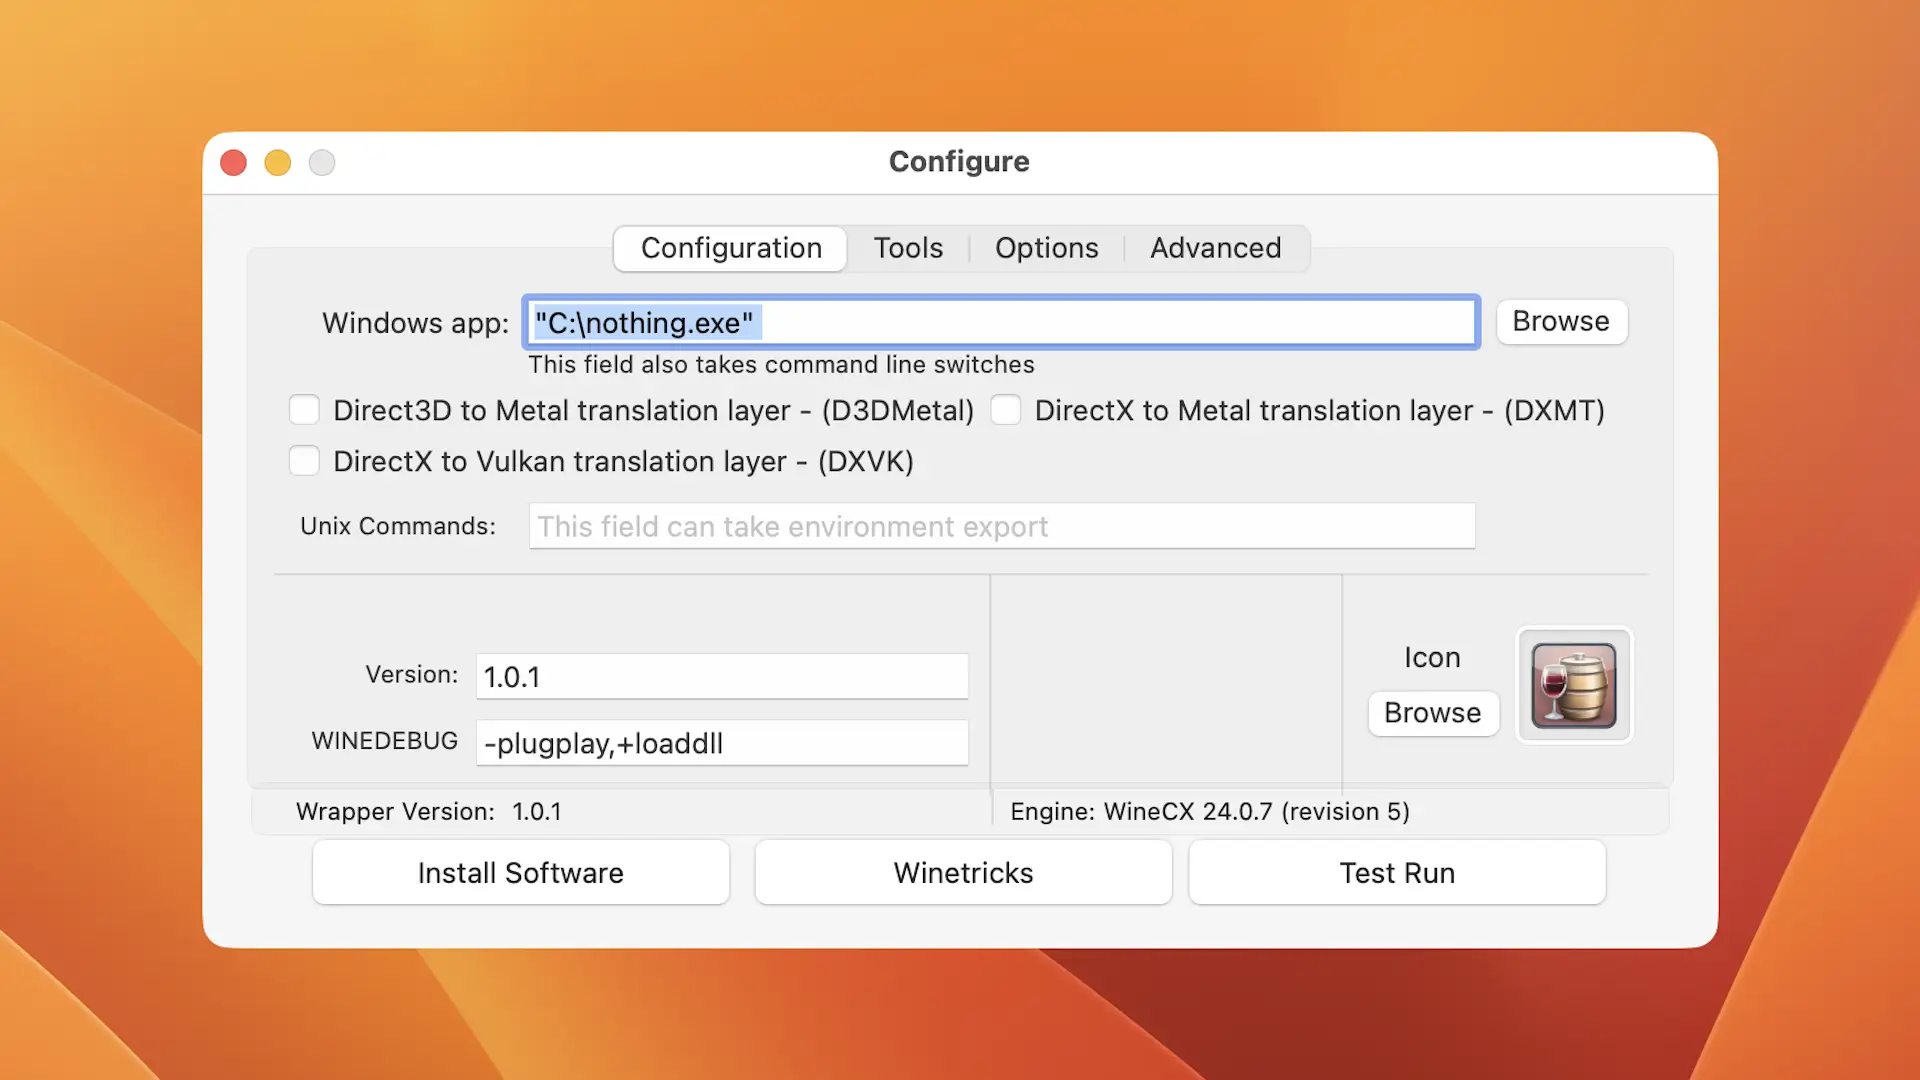Click into the Unix Commands field
The width and height of the screenshot is (1920, 1080).
point(1001,526)
